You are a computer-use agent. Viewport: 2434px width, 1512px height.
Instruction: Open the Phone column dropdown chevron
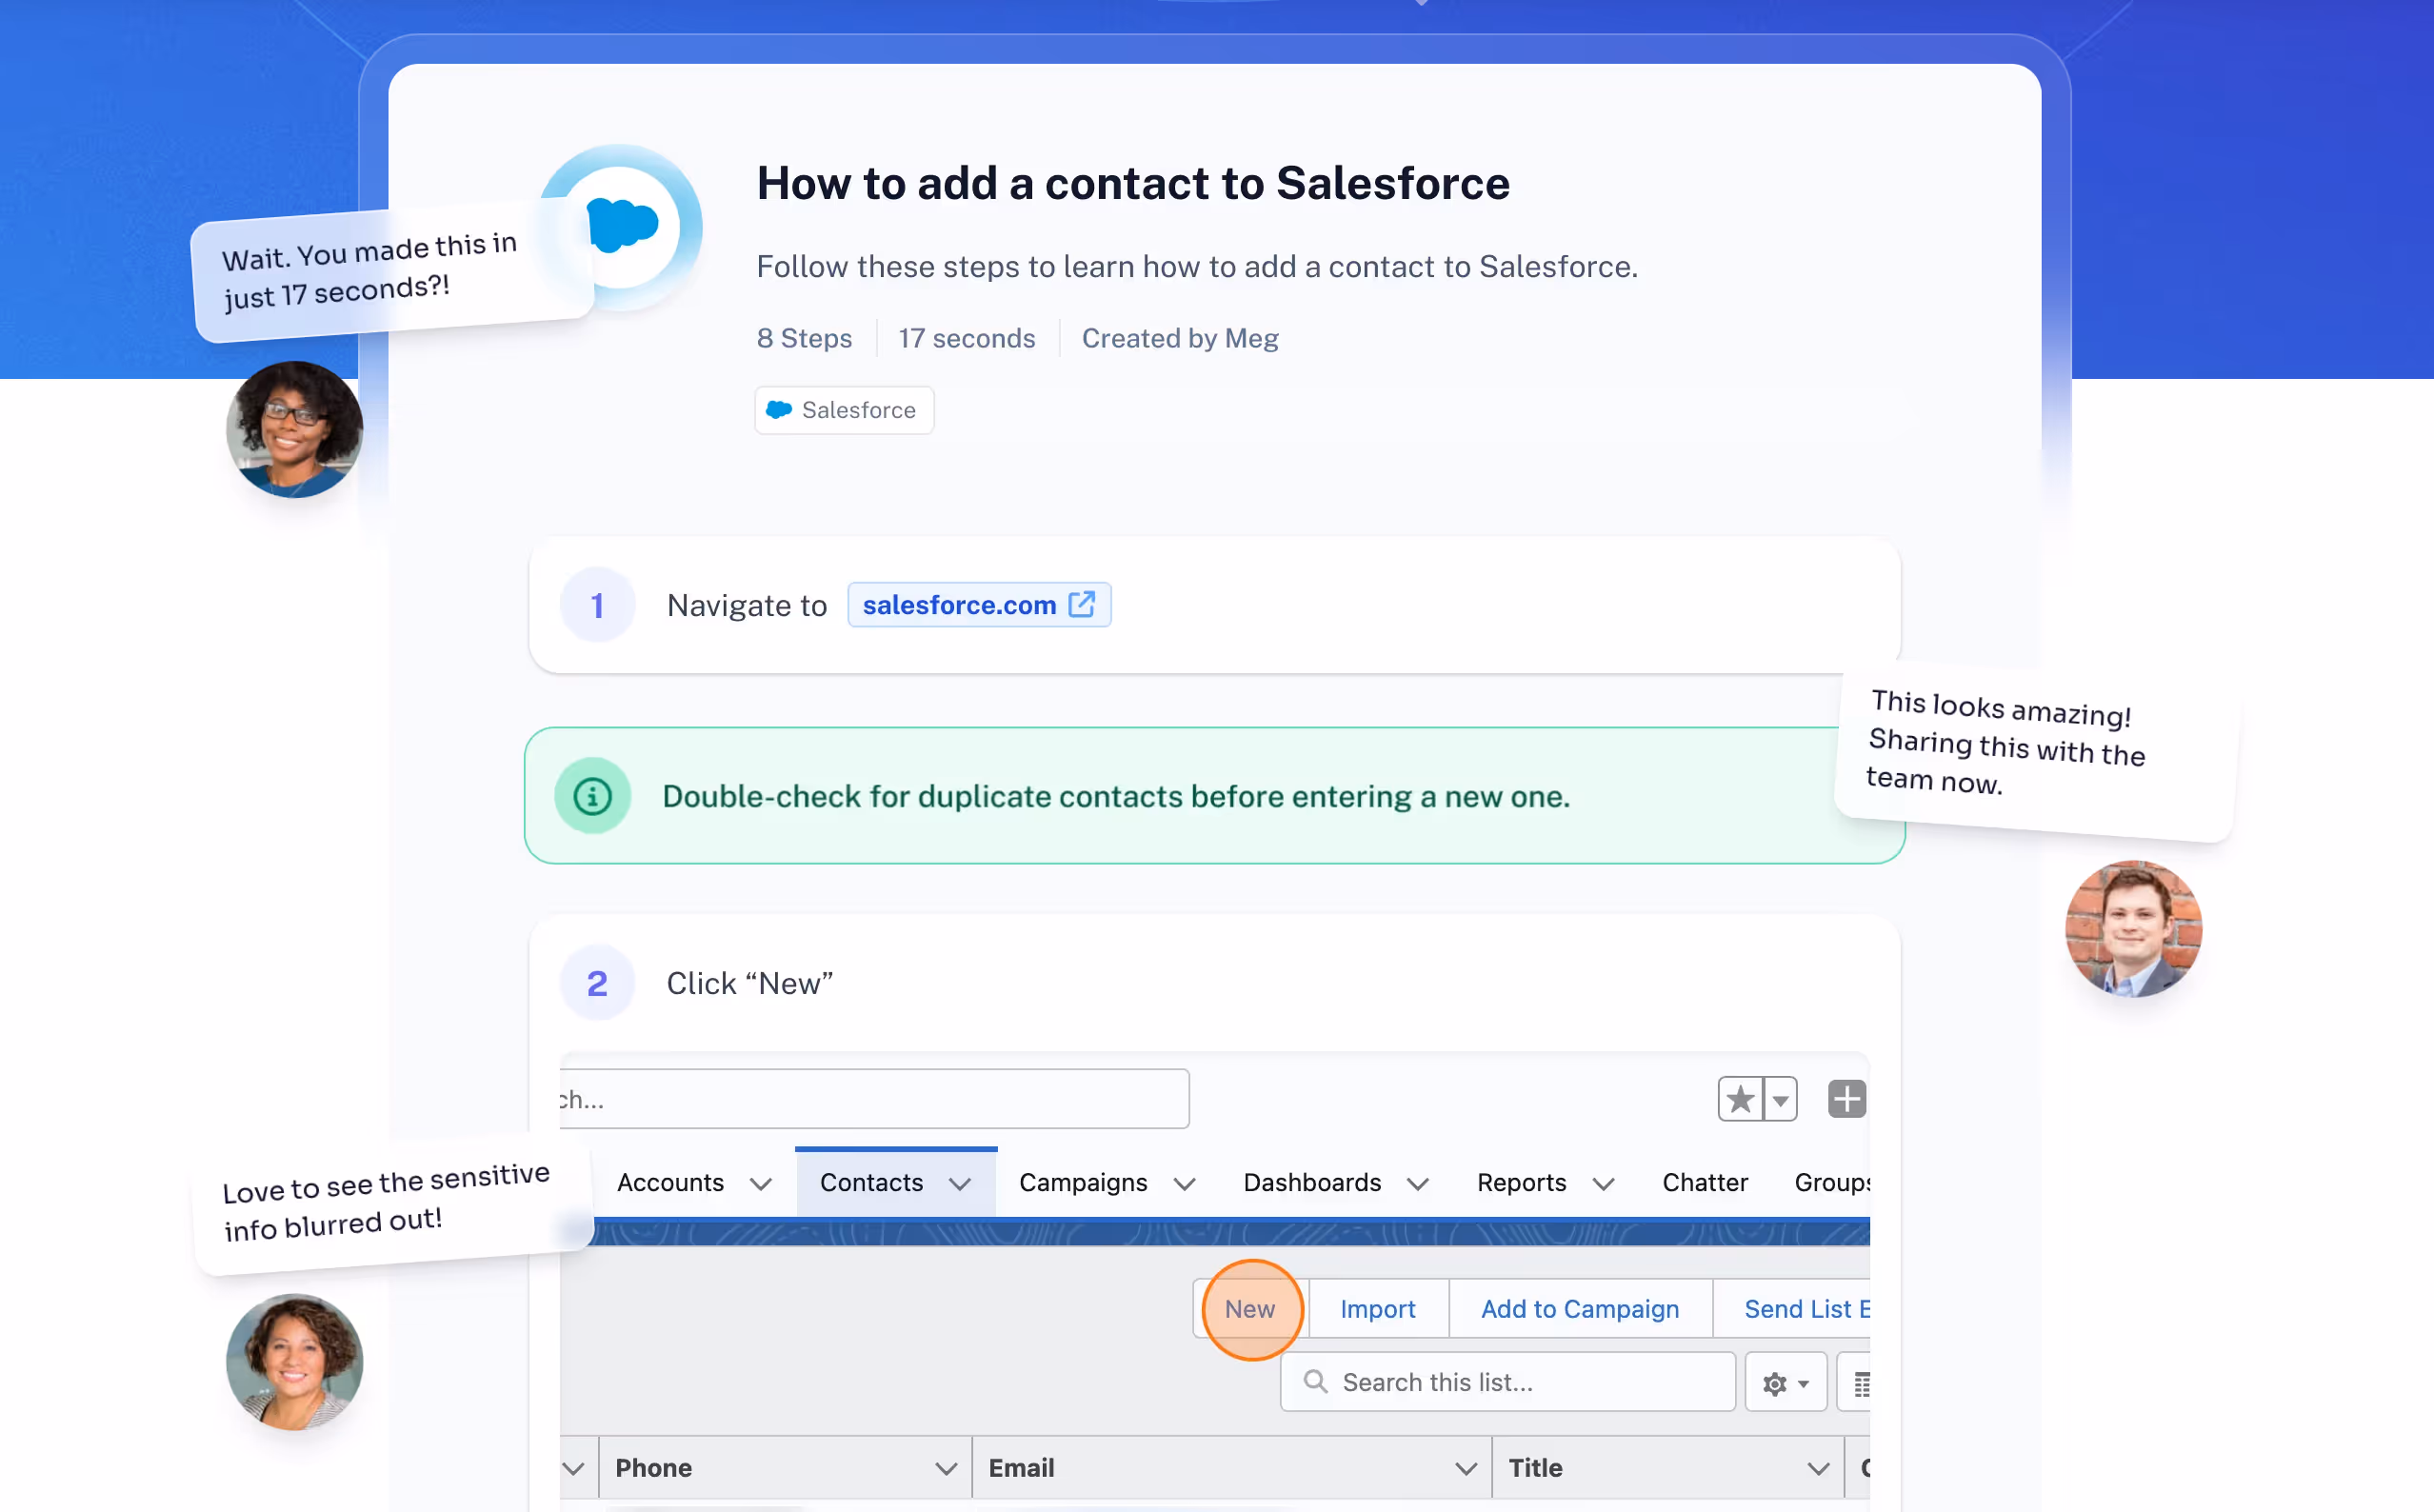(946, 1468)
